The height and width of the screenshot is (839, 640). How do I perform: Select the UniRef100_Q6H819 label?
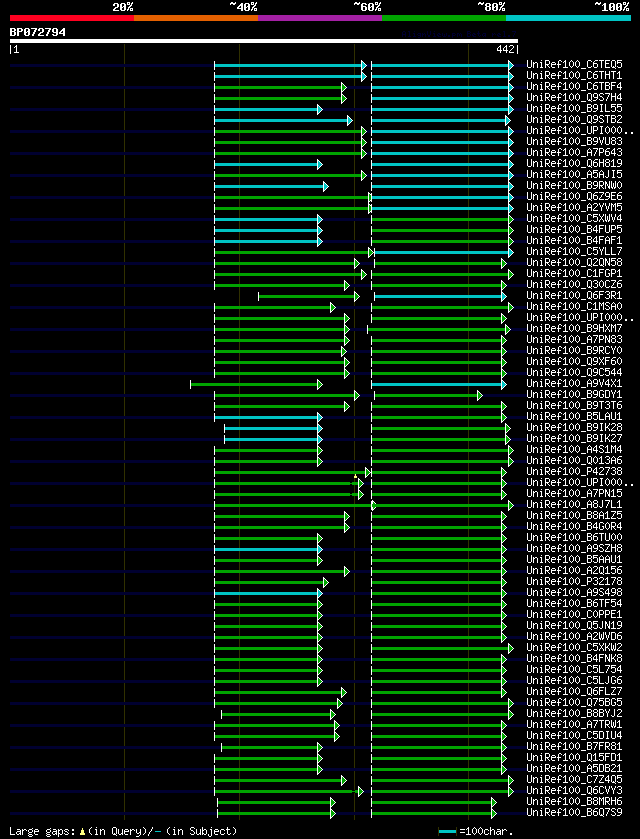pos(574,164)
